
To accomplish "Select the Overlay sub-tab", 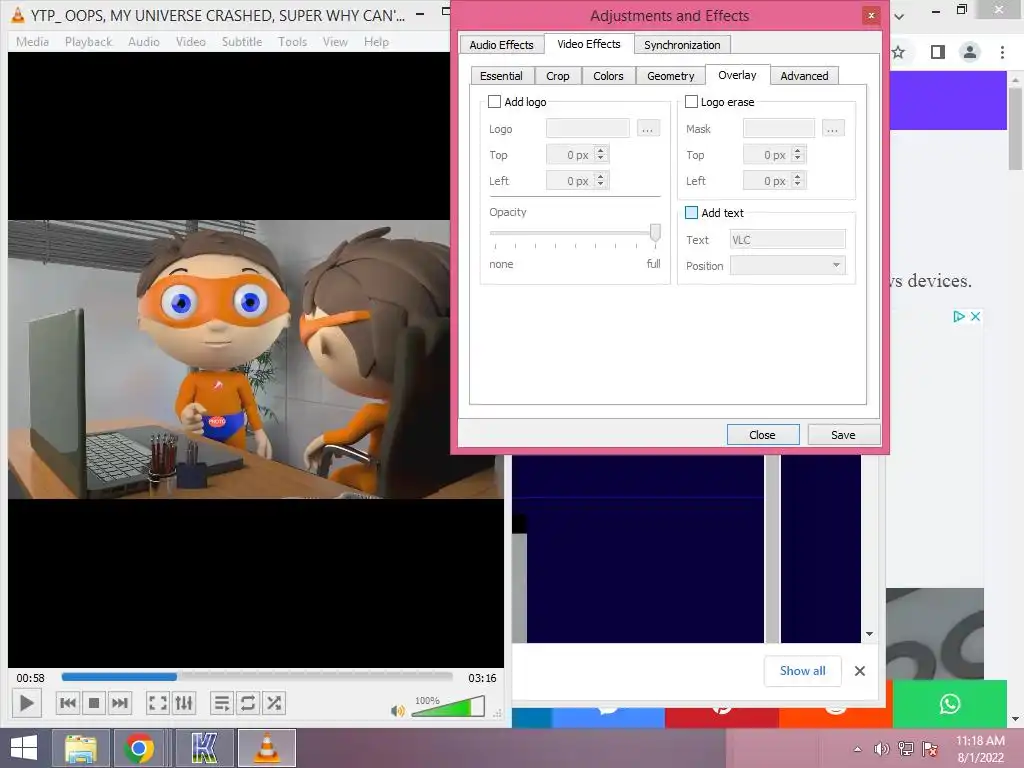I will [x=737, y=75].
